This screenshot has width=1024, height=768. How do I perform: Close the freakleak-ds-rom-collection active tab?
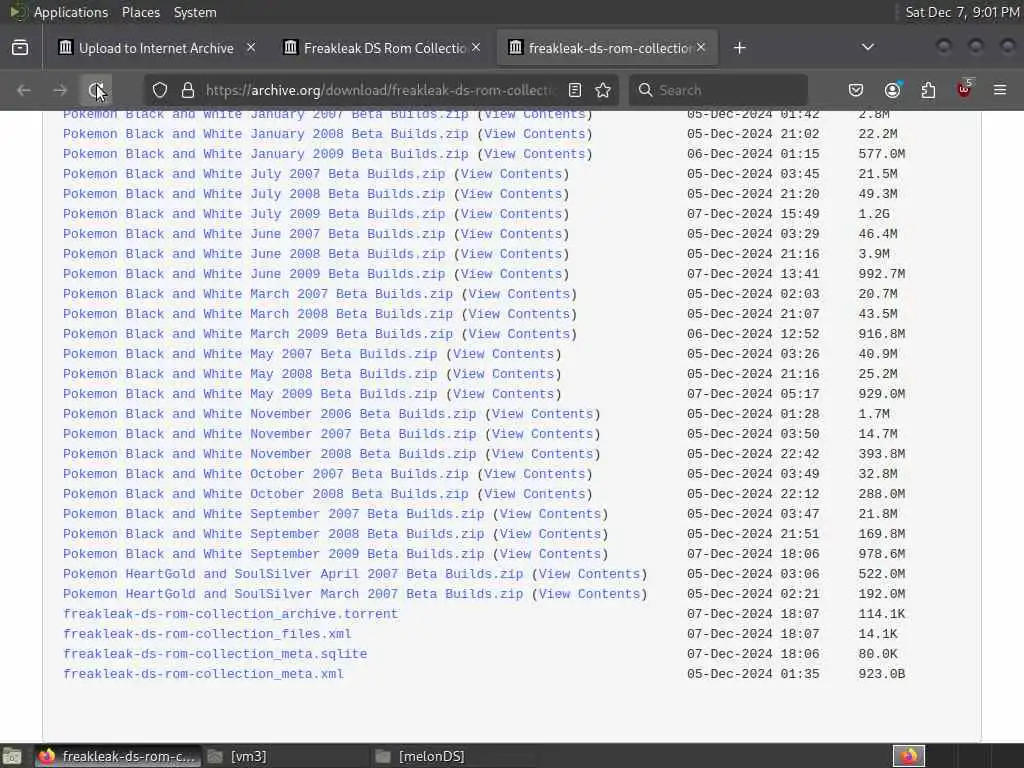click(x=701, y=48)
